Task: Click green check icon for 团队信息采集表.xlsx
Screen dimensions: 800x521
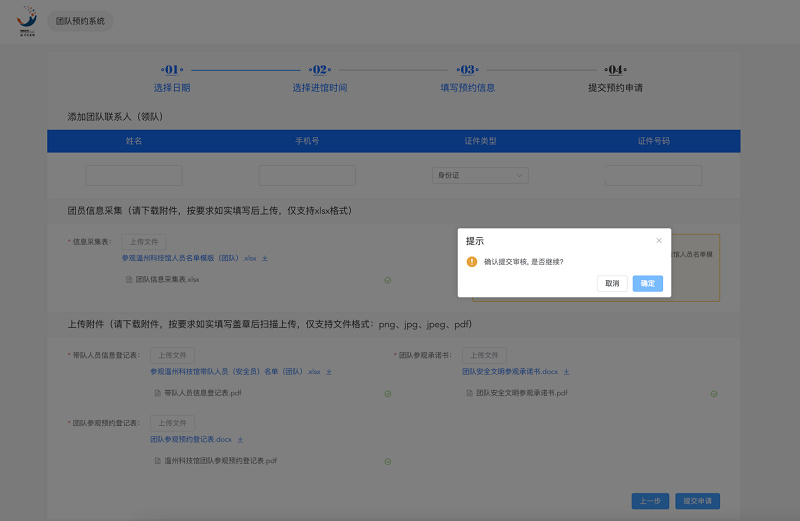Action: pos(387,280)
